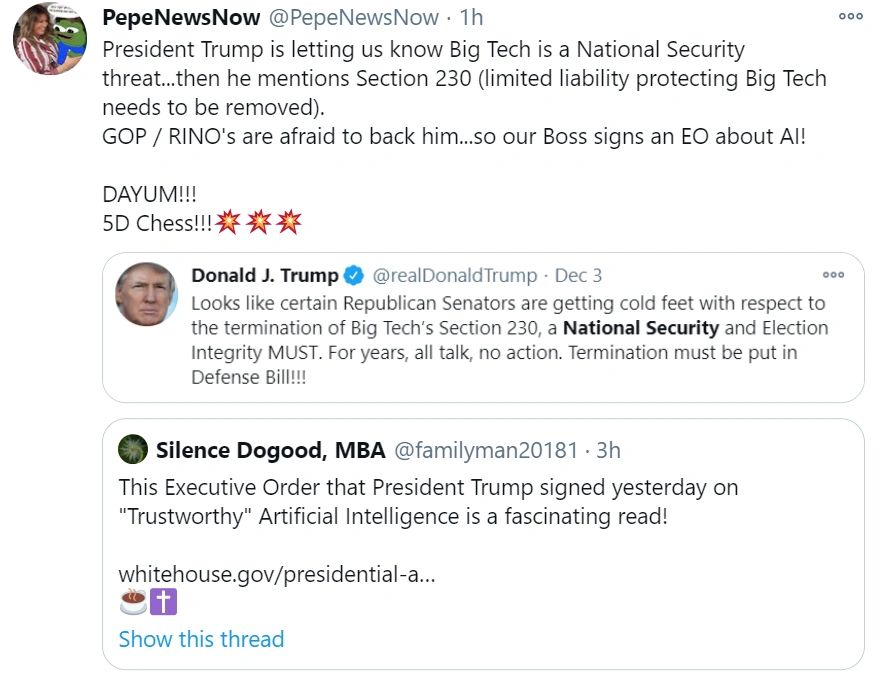Open the 1h timestamp of the main tweet
Image resolution: width=880 pixels, height=674 pixels.
tap(471, 18)
